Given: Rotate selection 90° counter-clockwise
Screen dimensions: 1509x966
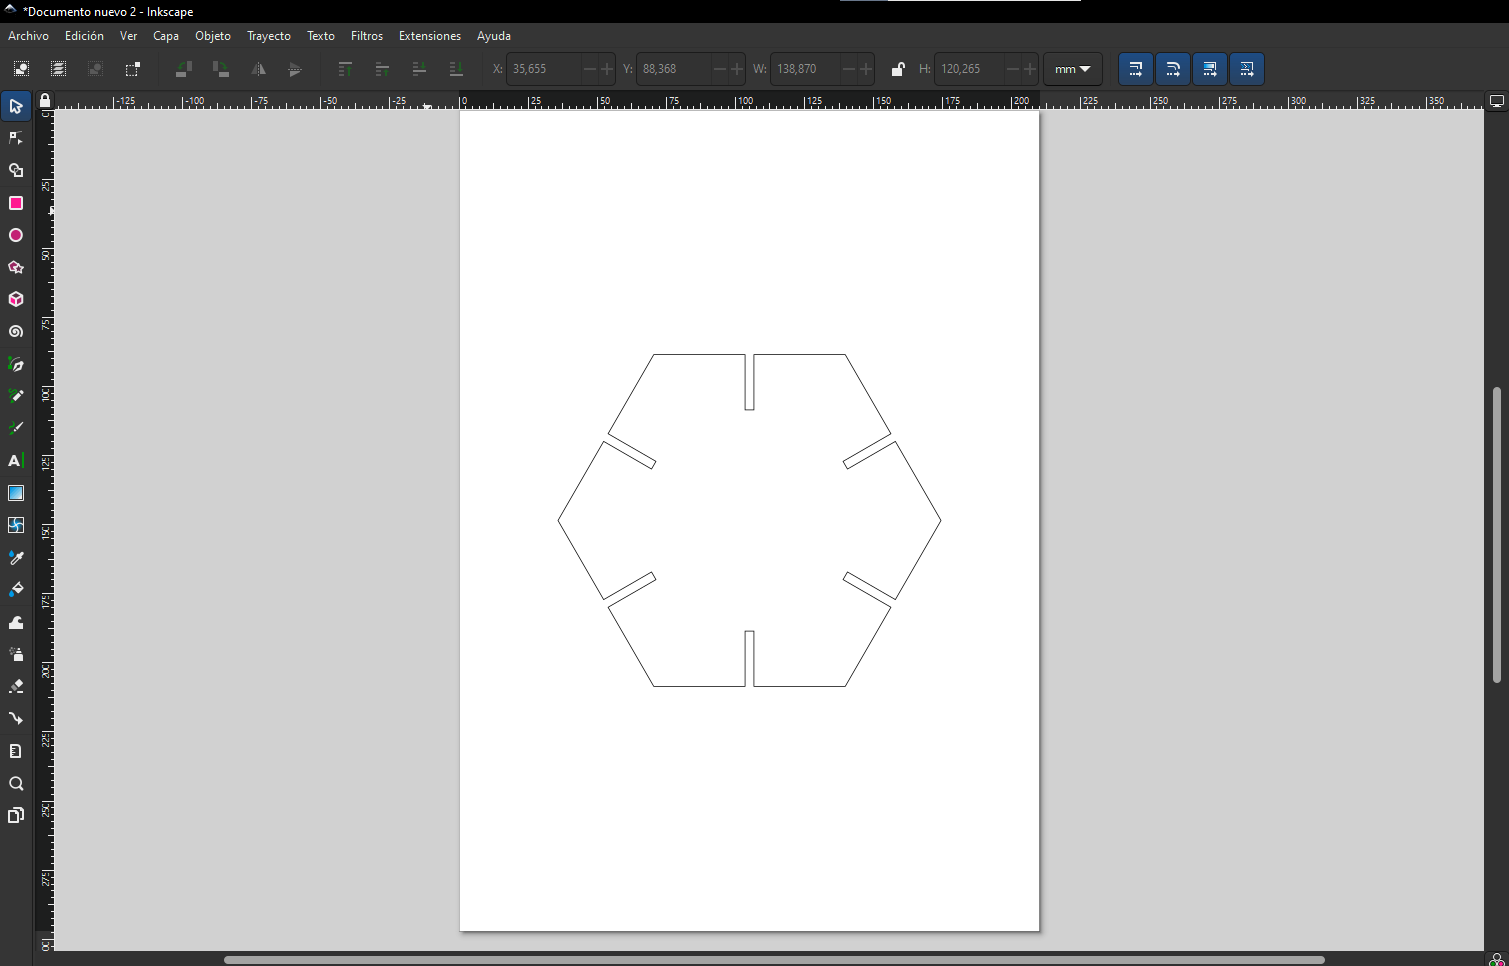Looking at the screenshot, I should pyautogui.click(x=184, y=69).
